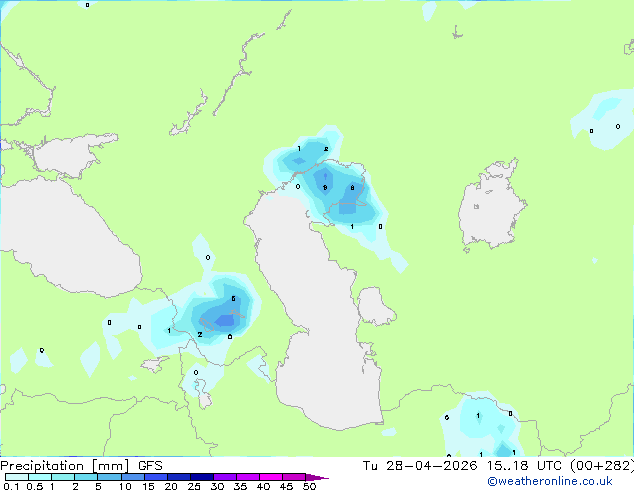Open the weatheronline.co.uk credit link
634x490 pixels.
coord(549,481)
